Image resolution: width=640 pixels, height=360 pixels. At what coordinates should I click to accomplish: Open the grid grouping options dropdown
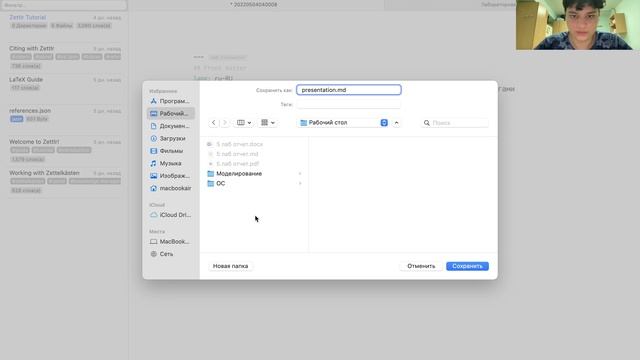click(268, 122)
